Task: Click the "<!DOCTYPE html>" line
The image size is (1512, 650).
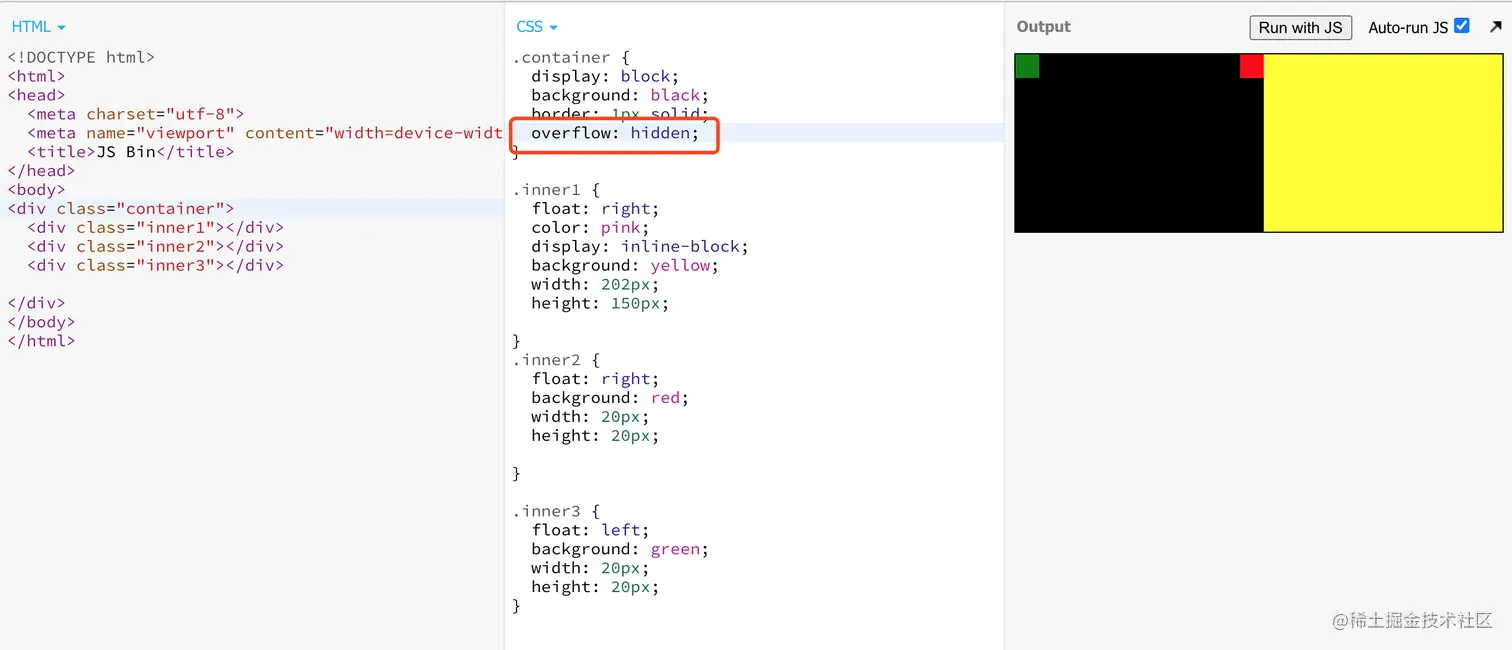Action: (81, 57)
